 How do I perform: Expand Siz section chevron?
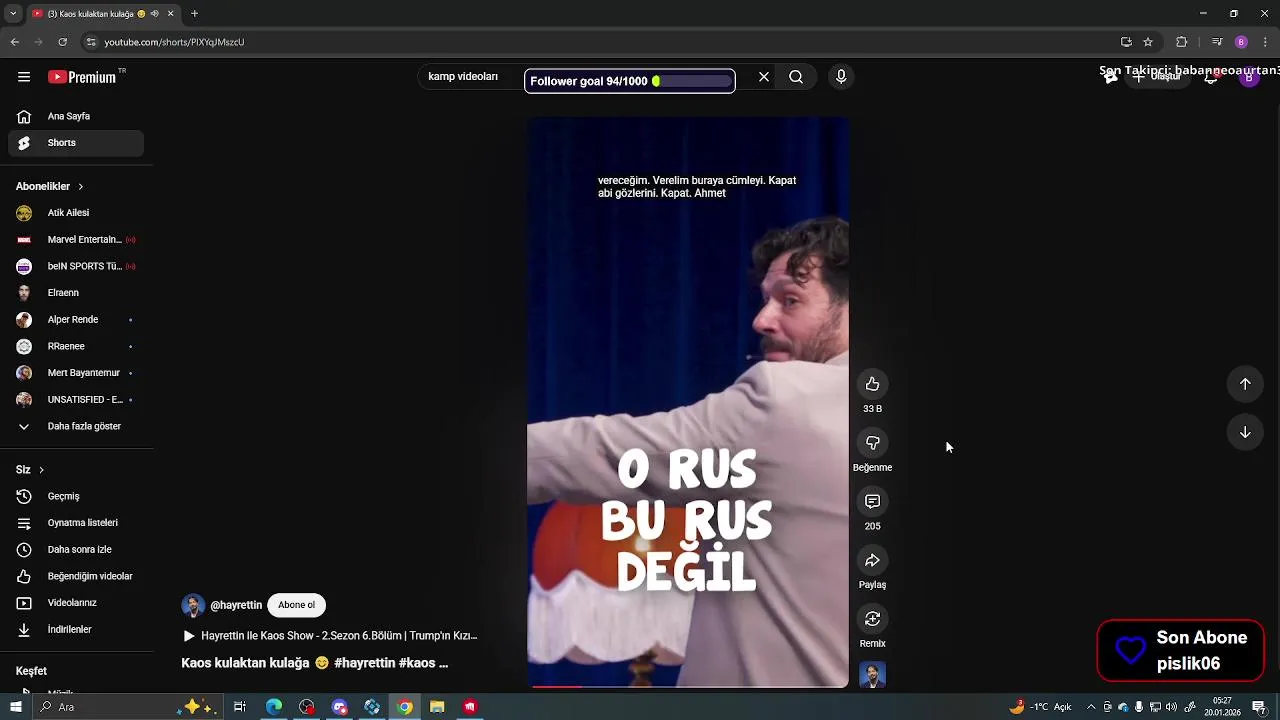tap(41, 470)
